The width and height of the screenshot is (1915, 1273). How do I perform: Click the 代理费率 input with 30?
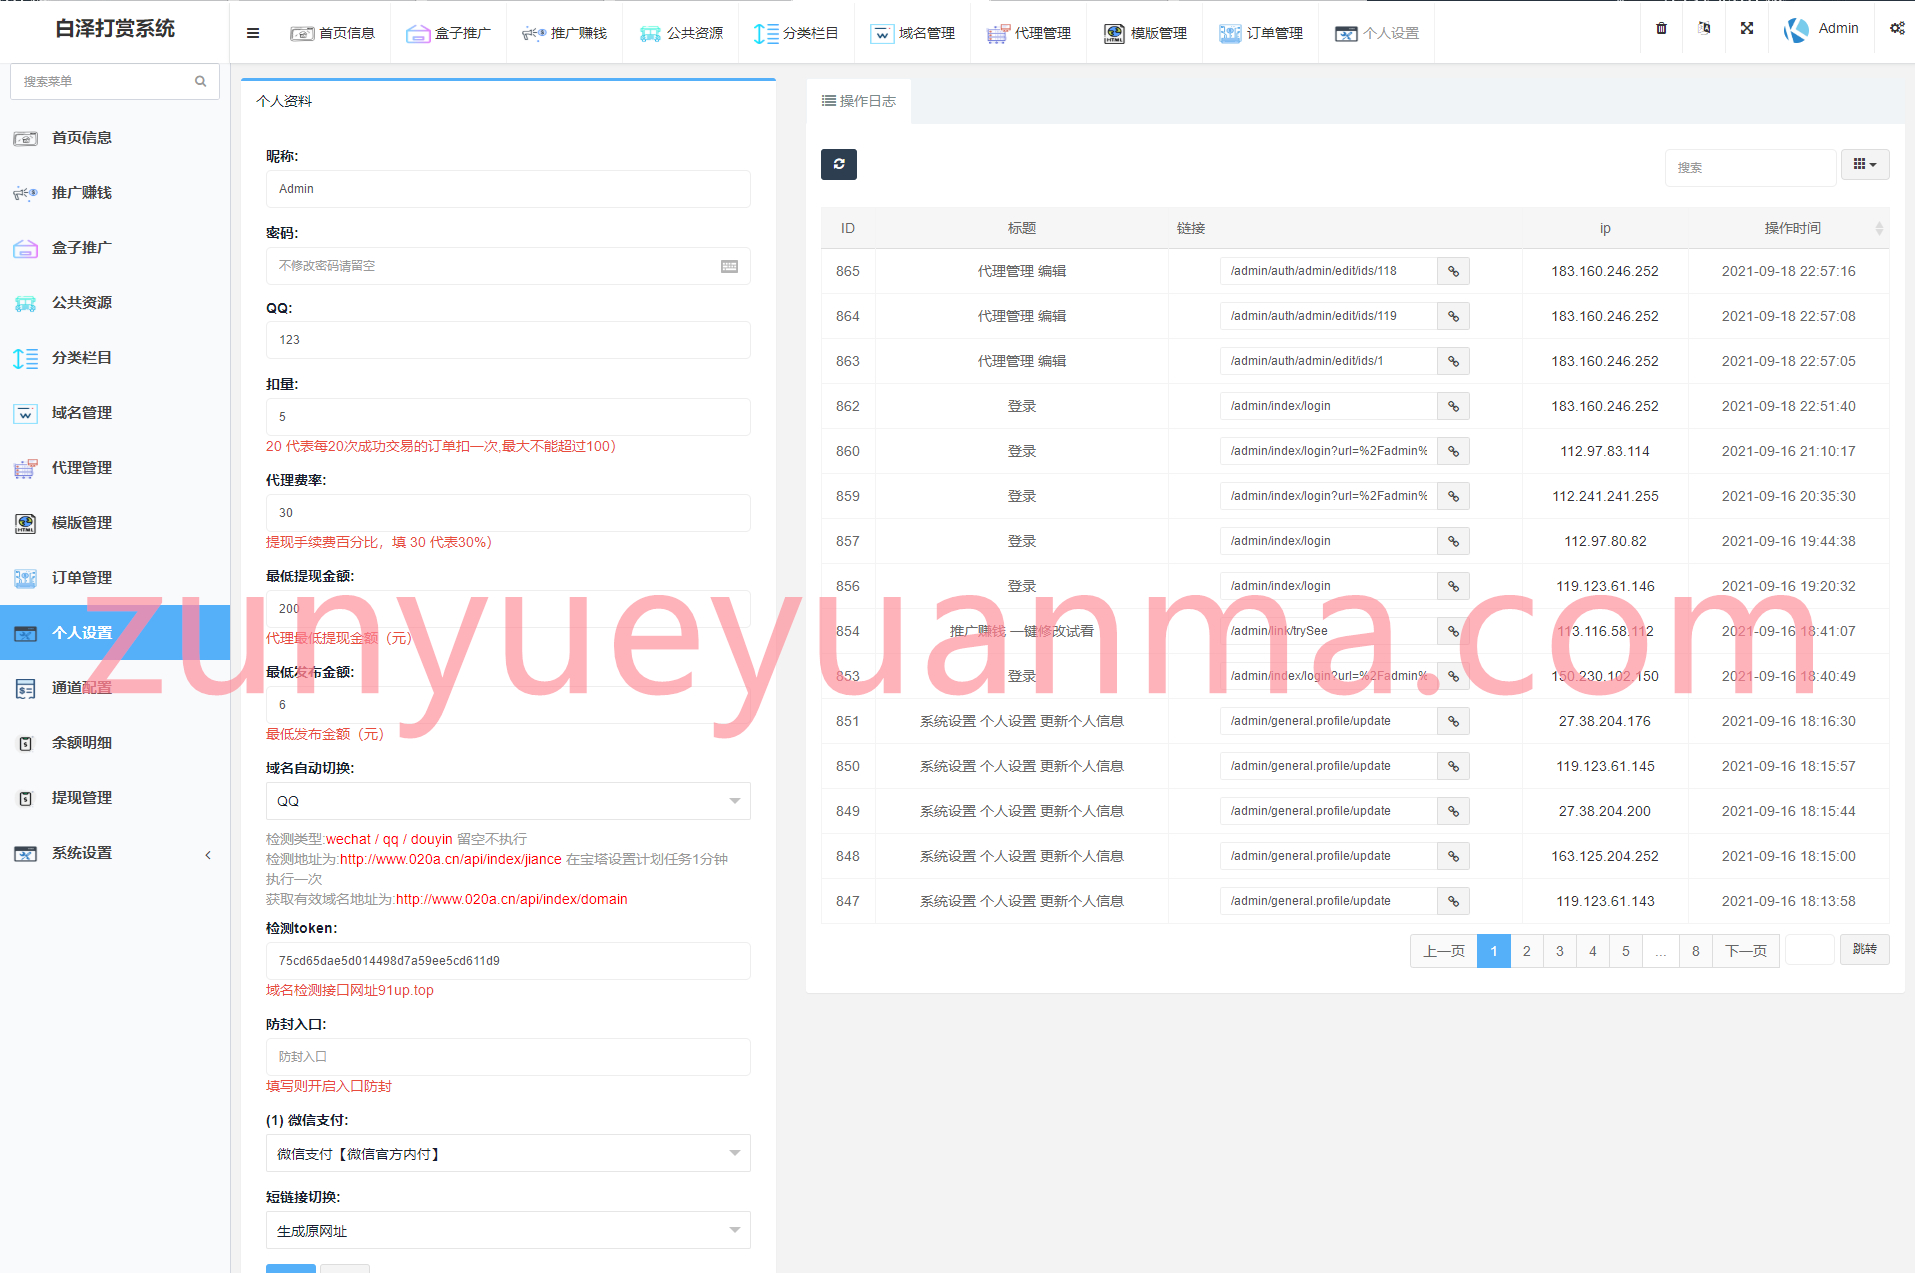[508, 513]
